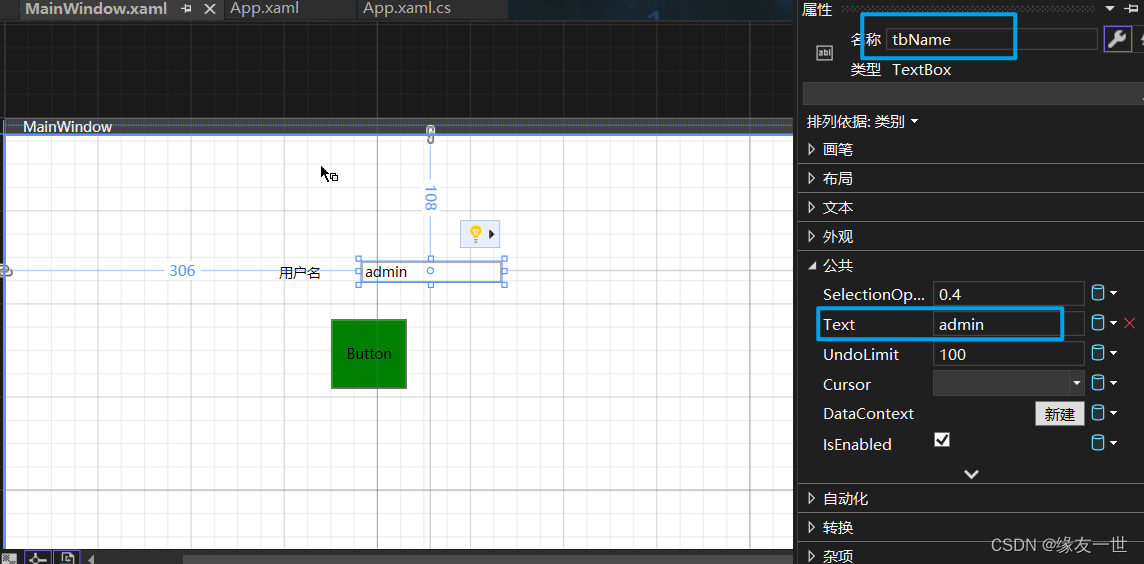This screenshot has width=1144, height=564.
Task: Open advanced marker for IsEnabled property
Action: (x=1104, y=443)
